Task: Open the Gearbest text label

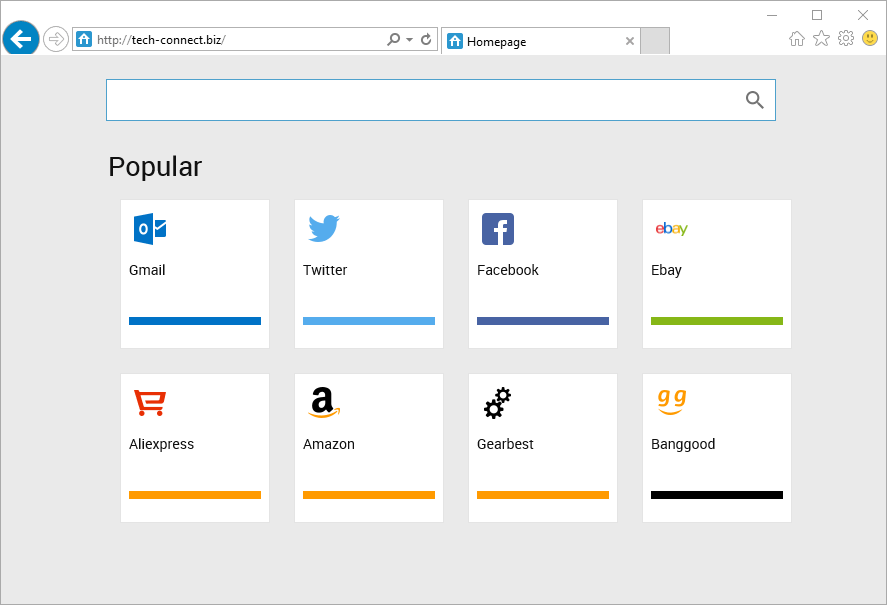Action: coord(505,444)
